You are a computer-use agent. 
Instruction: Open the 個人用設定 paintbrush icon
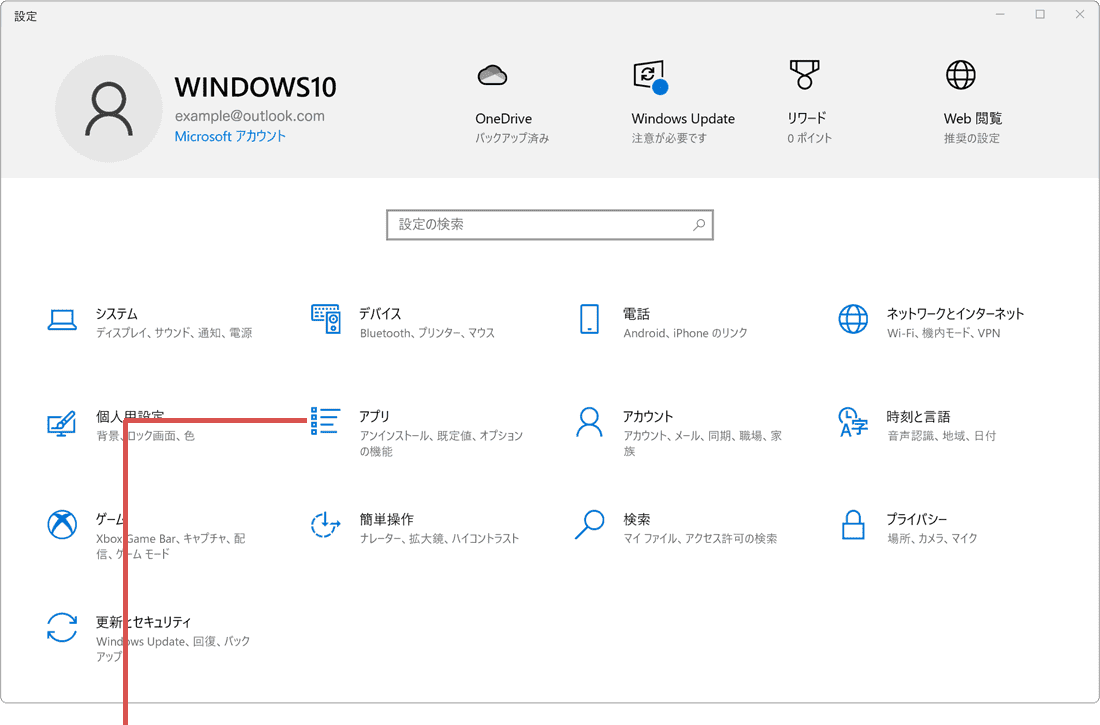tap(62, 423)
